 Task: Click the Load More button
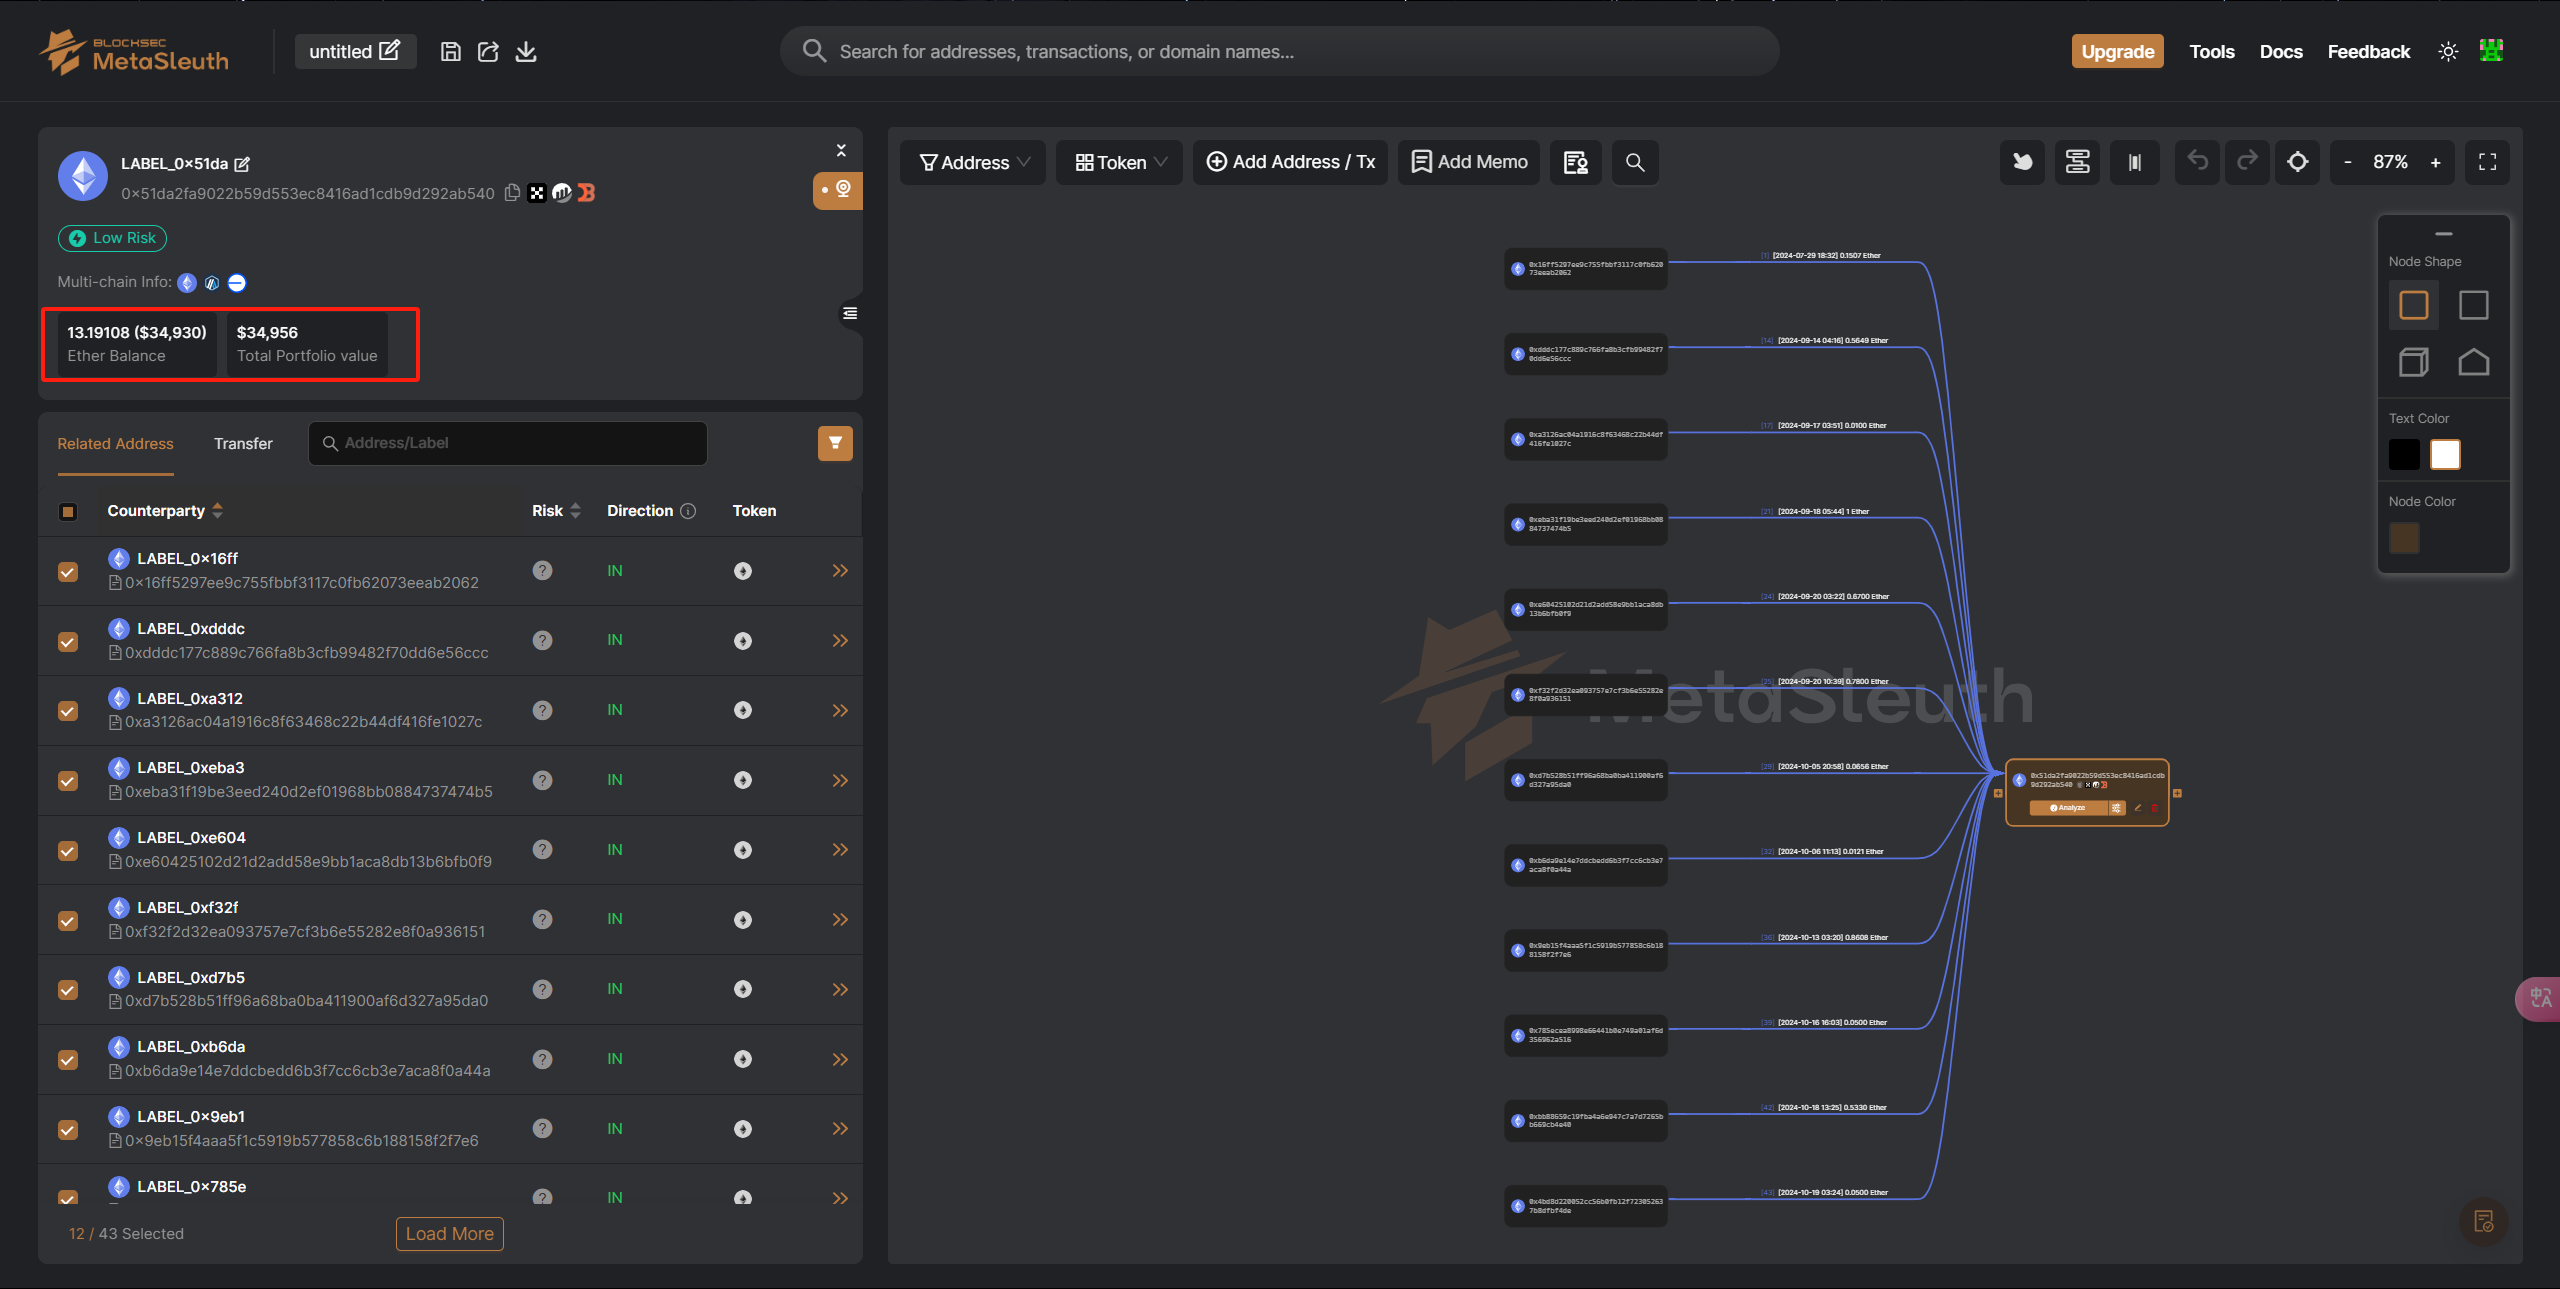click(x=449, y=1233)
